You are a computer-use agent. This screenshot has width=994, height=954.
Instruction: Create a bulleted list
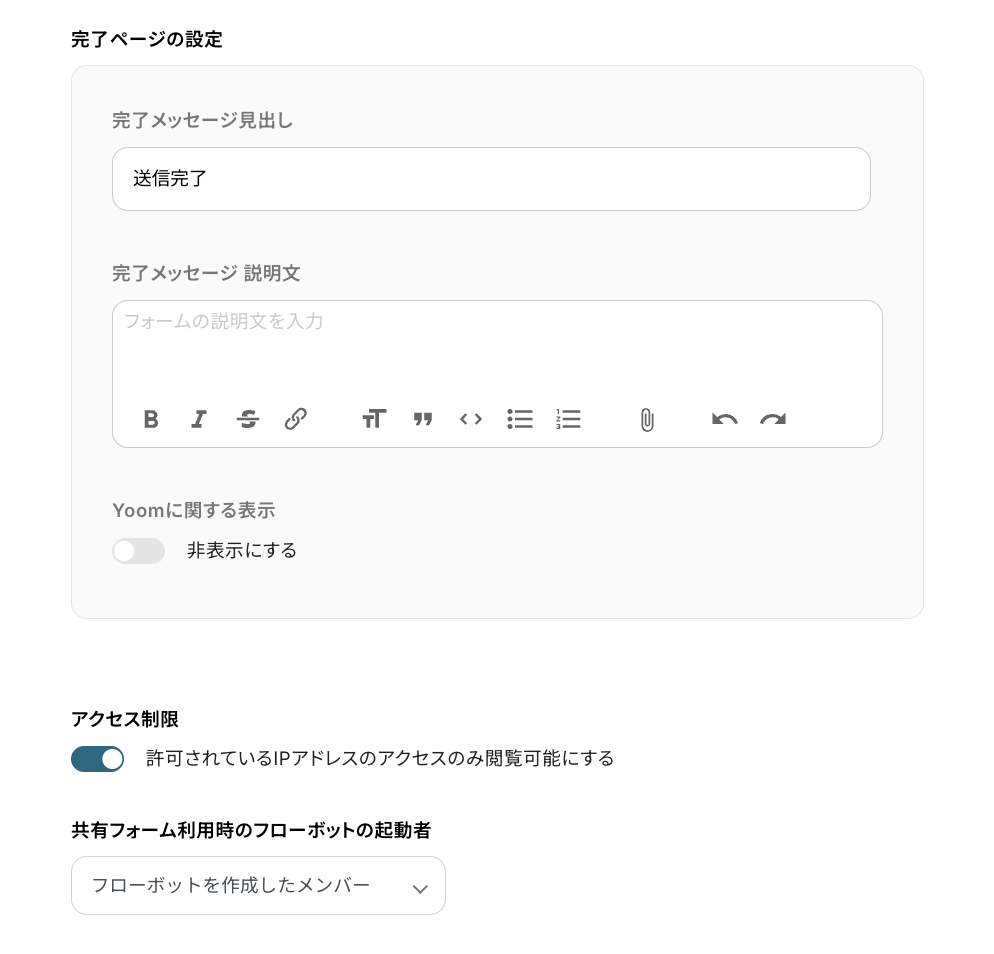pos(520,419)
